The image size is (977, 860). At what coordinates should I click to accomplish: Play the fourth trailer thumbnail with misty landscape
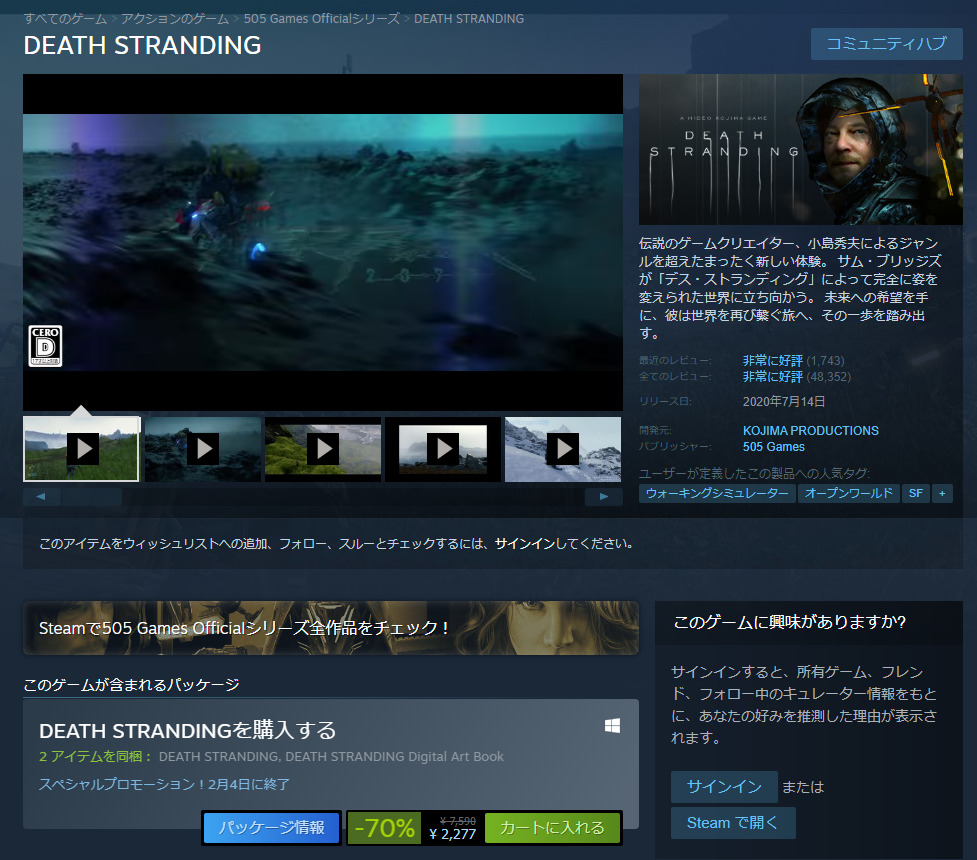(443, 449)
